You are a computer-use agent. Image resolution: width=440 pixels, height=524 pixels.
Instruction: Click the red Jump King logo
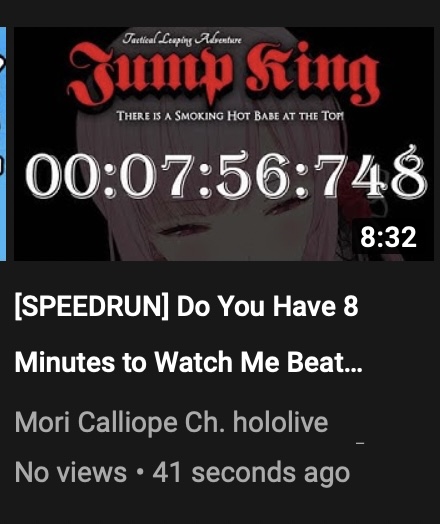point(223,71)
